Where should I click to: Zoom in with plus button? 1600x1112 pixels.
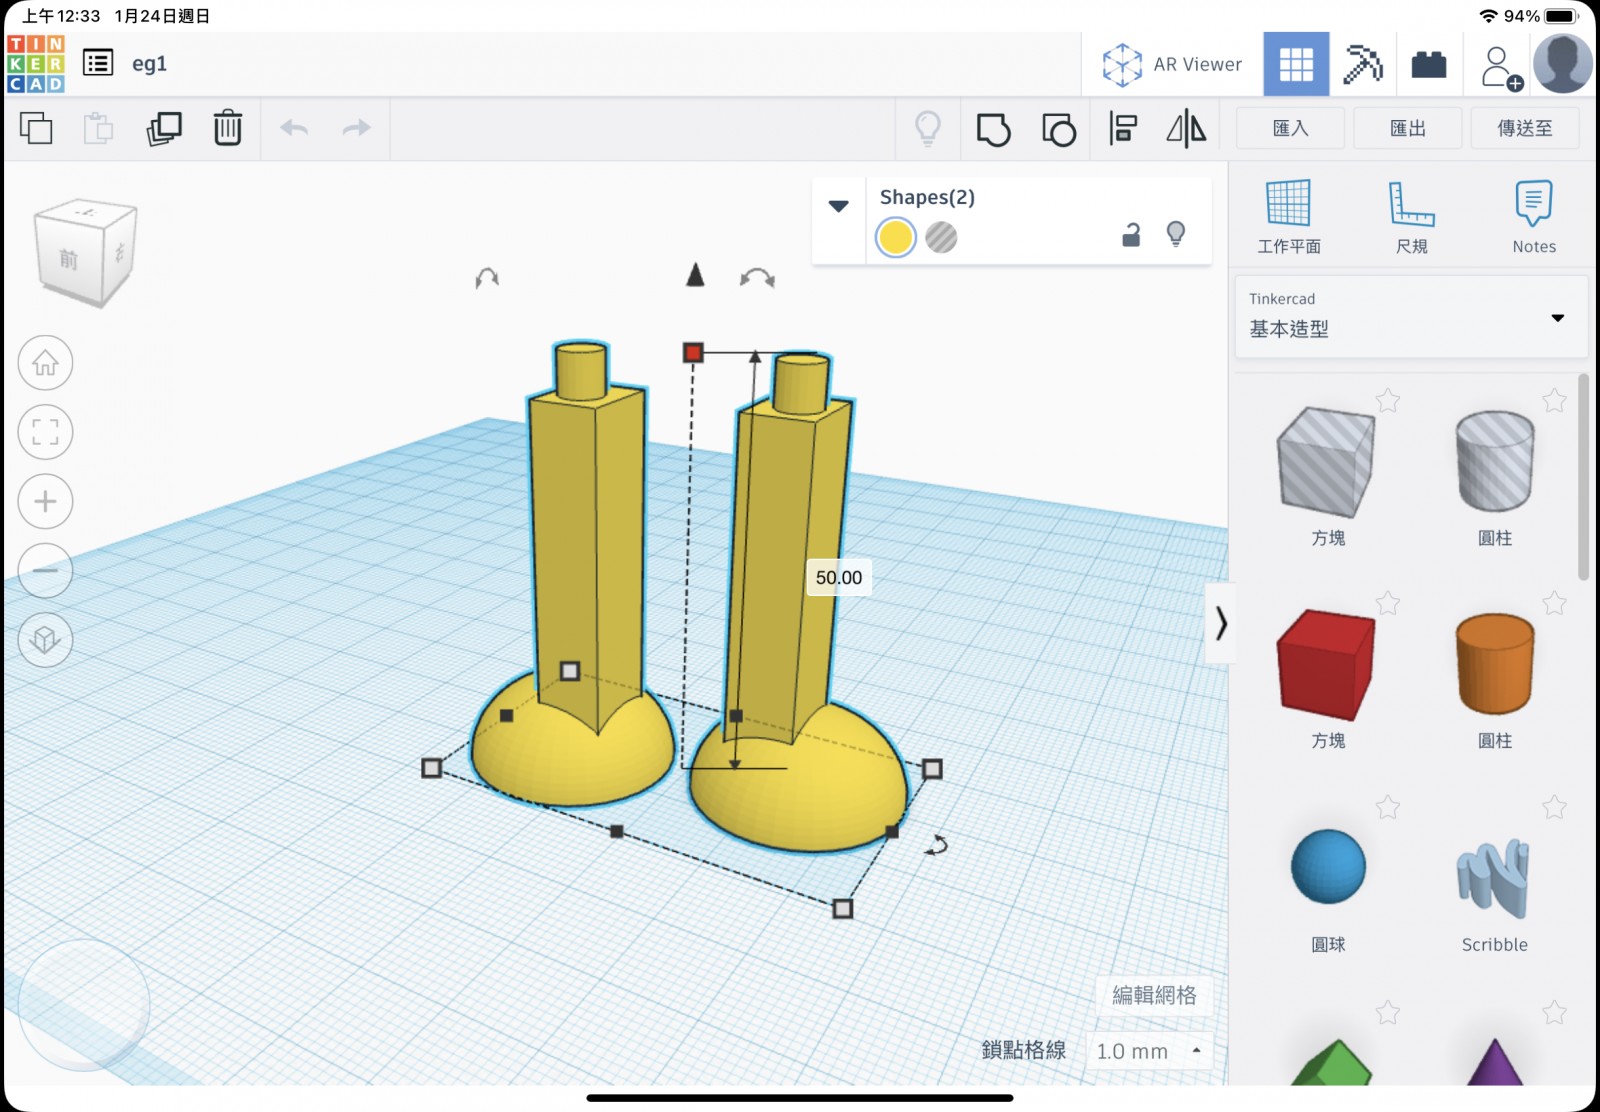(45, 501)
